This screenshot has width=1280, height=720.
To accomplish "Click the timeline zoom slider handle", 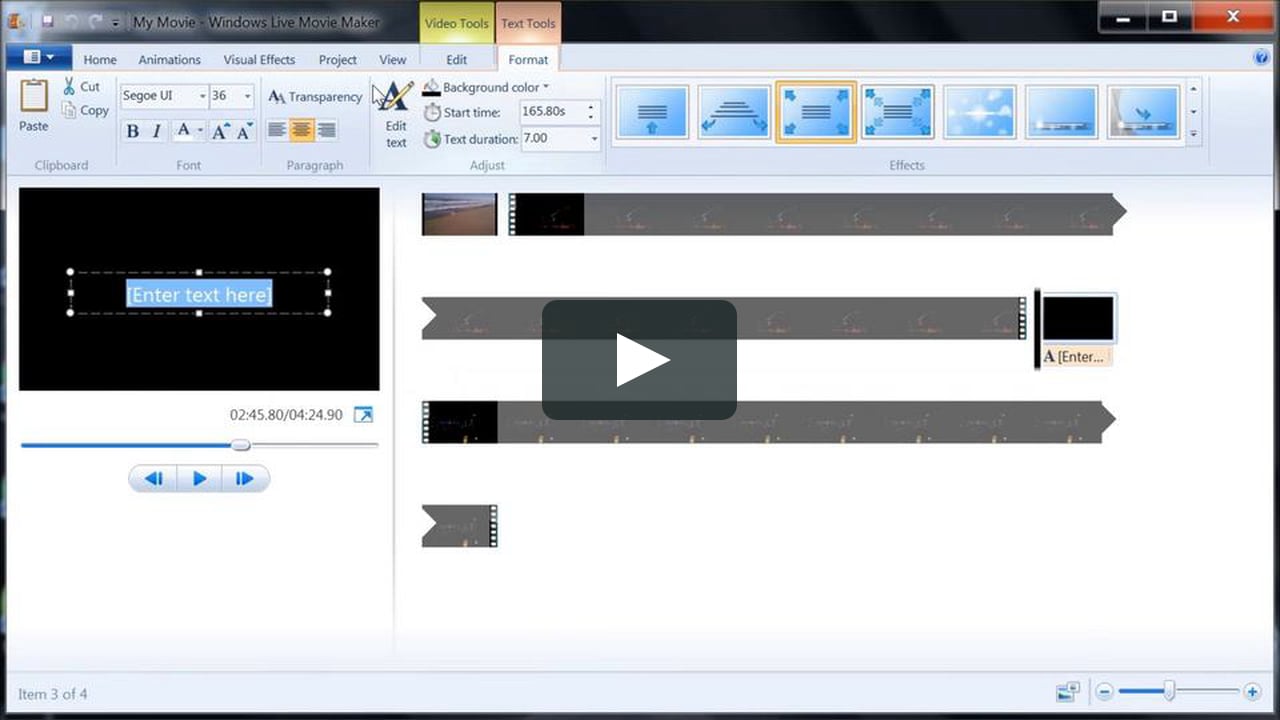I will 1170,691.
